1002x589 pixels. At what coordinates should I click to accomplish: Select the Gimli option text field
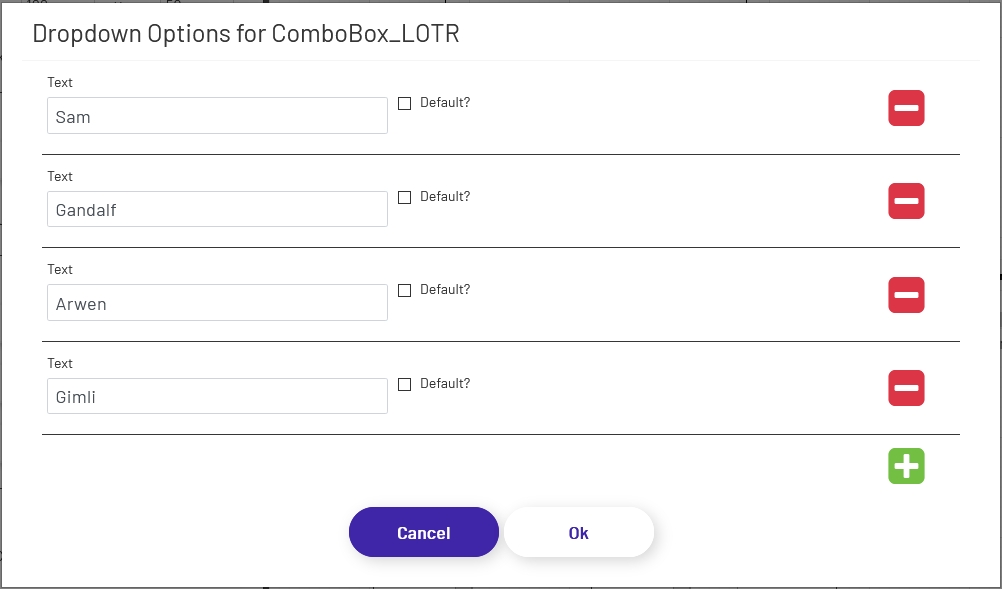217,395
